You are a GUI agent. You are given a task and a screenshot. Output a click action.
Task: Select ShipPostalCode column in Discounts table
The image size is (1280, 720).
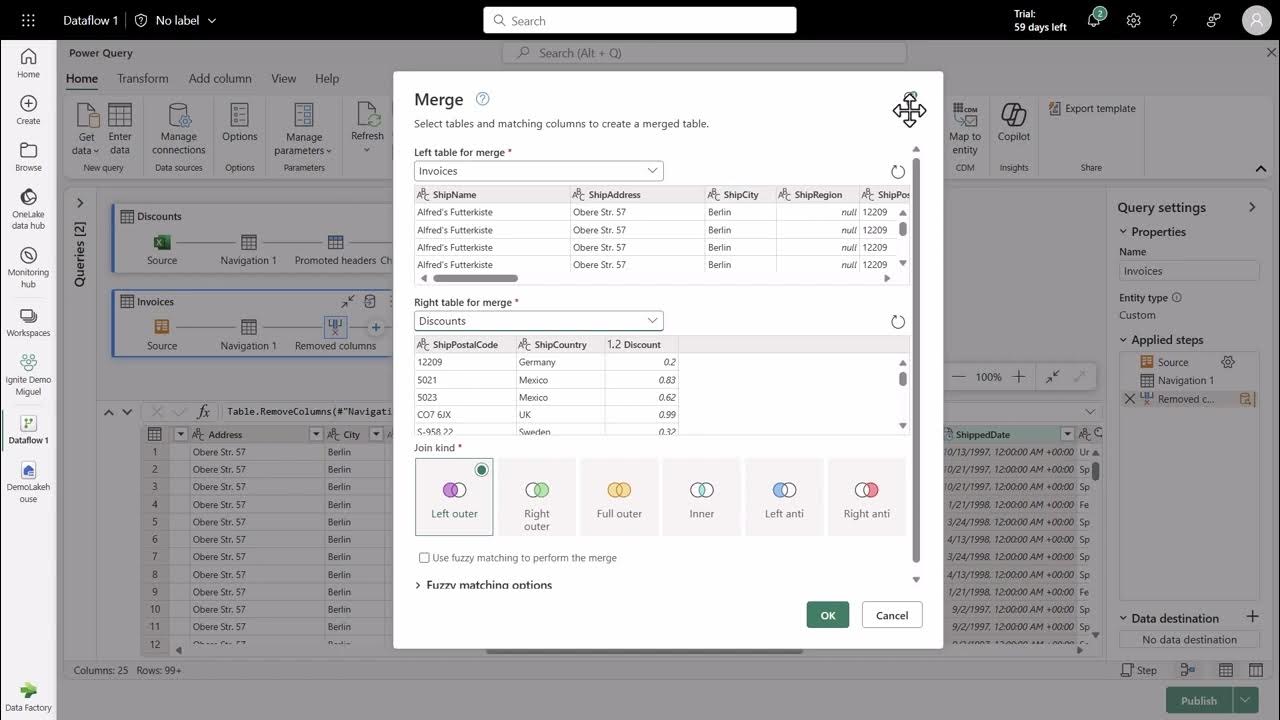465,344
